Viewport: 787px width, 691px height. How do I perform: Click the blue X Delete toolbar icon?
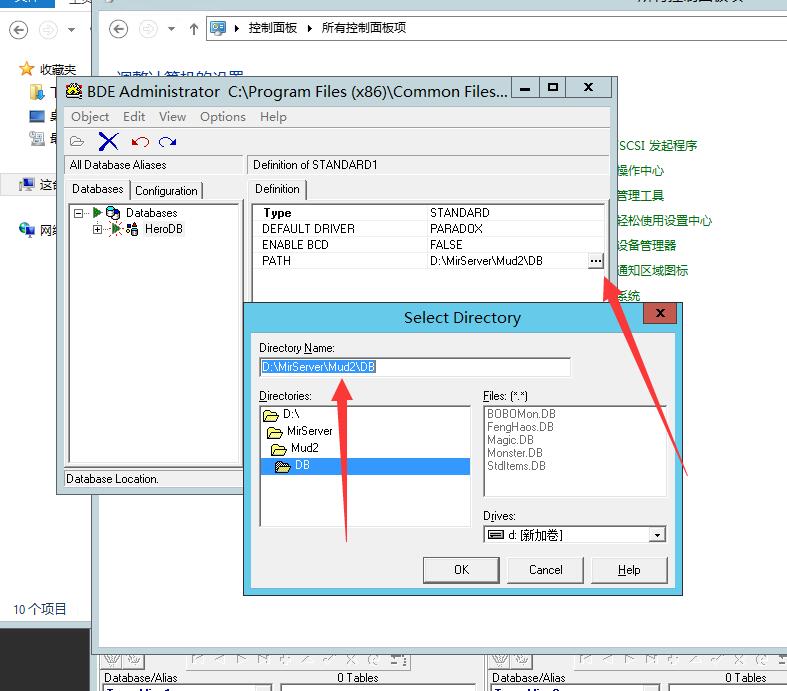108,142
